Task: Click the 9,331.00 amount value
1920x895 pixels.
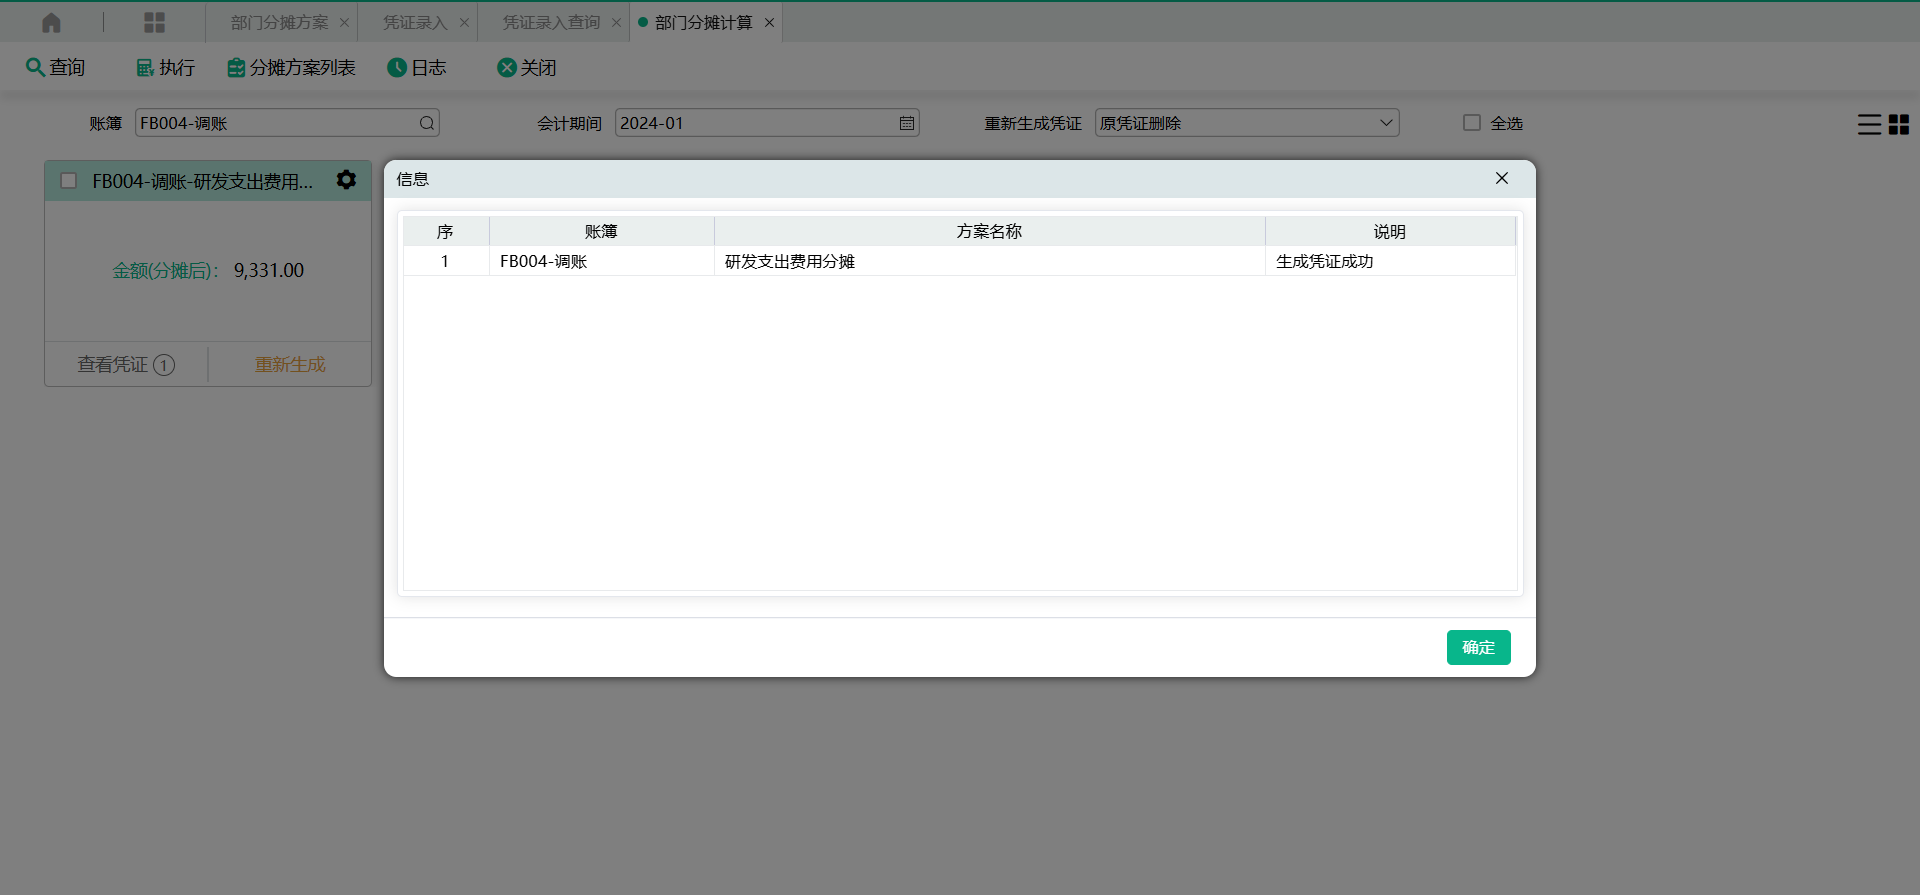Action: [269, 271]
